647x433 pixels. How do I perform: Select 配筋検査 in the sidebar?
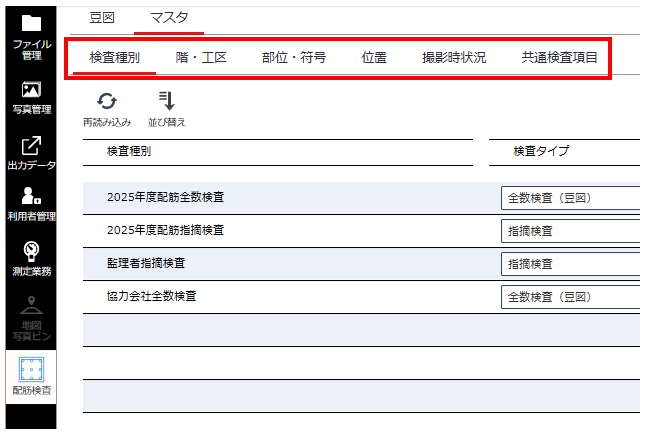coord(31,376)
